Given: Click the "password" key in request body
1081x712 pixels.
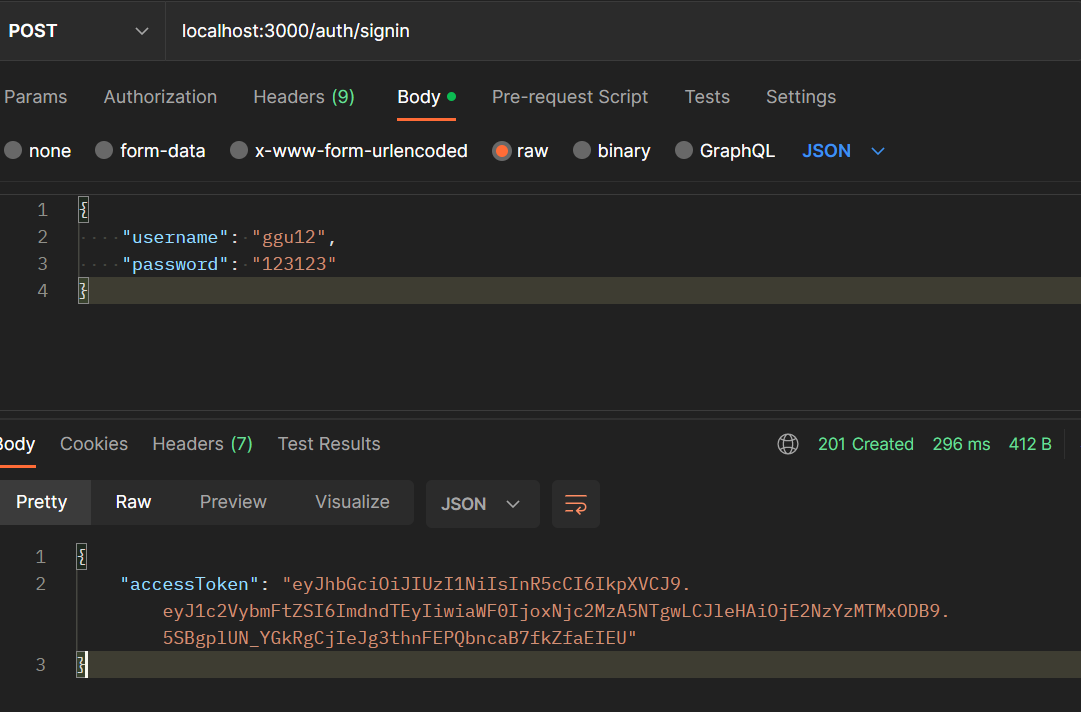Looking at the screenshot, I should [175, 264].
